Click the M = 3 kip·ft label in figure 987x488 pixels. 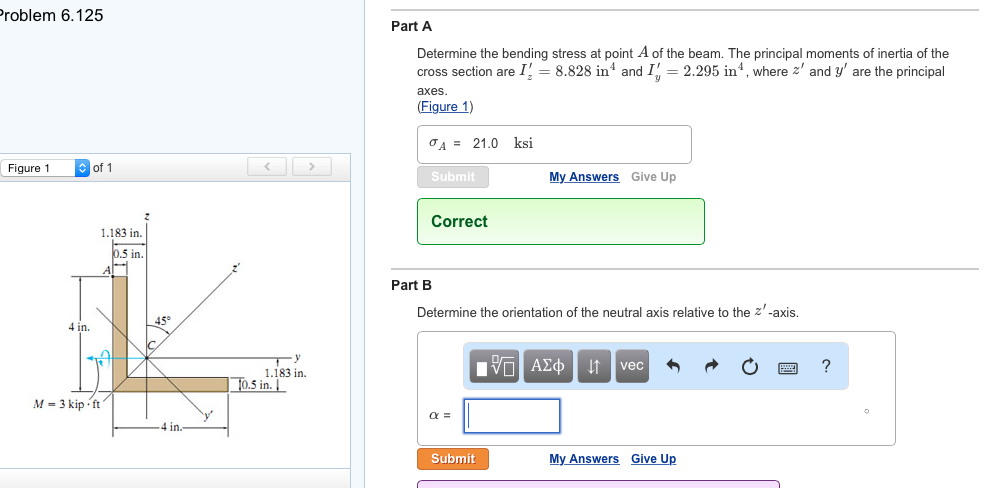tap(66, 404)
